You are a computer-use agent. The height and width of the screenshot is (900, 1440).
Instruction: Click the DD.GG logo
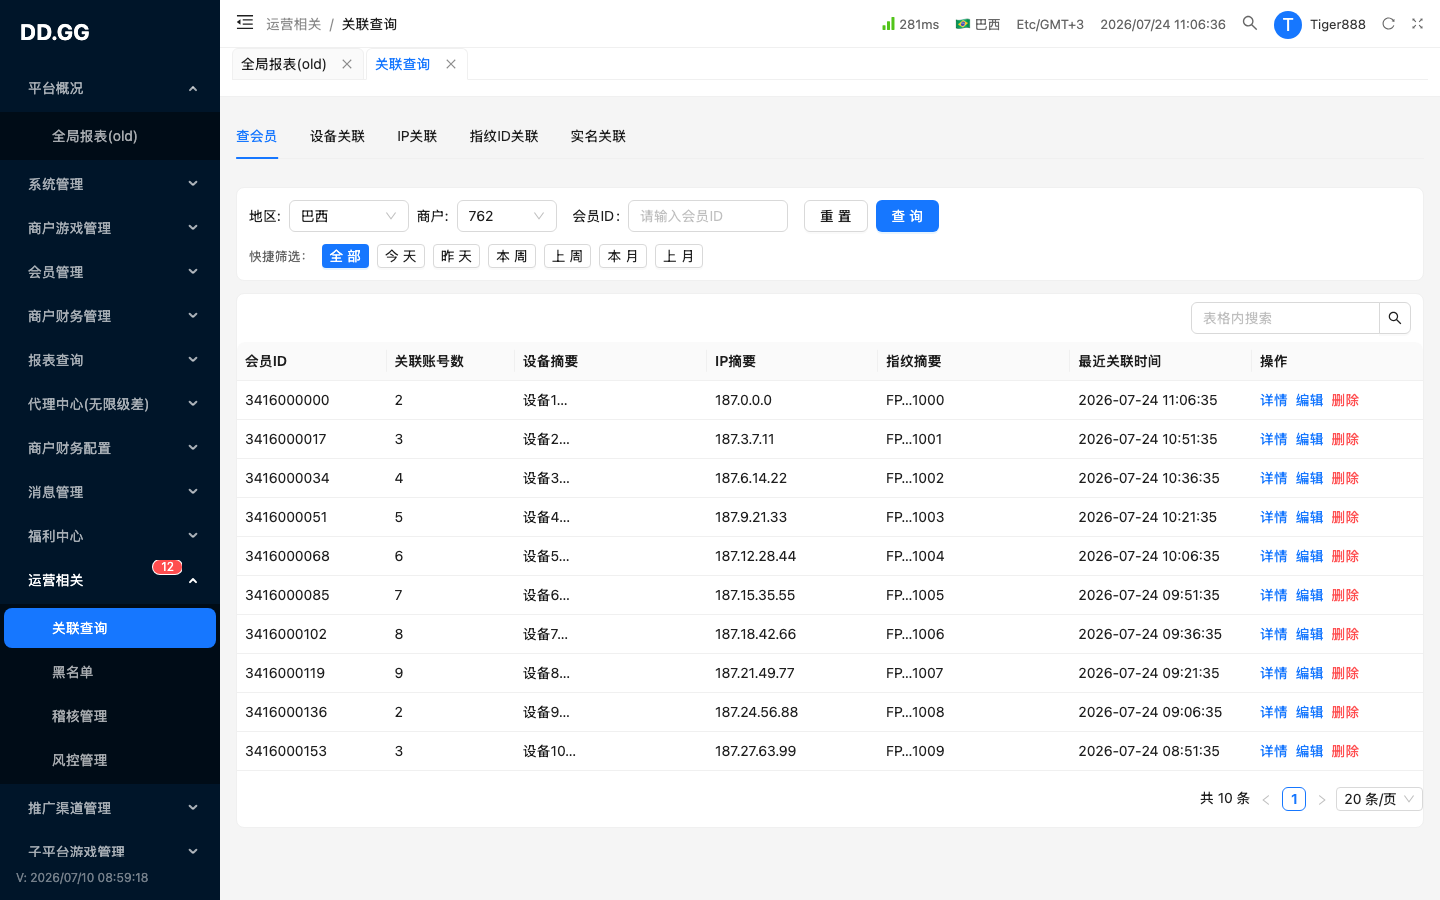[x=55, y=32]
